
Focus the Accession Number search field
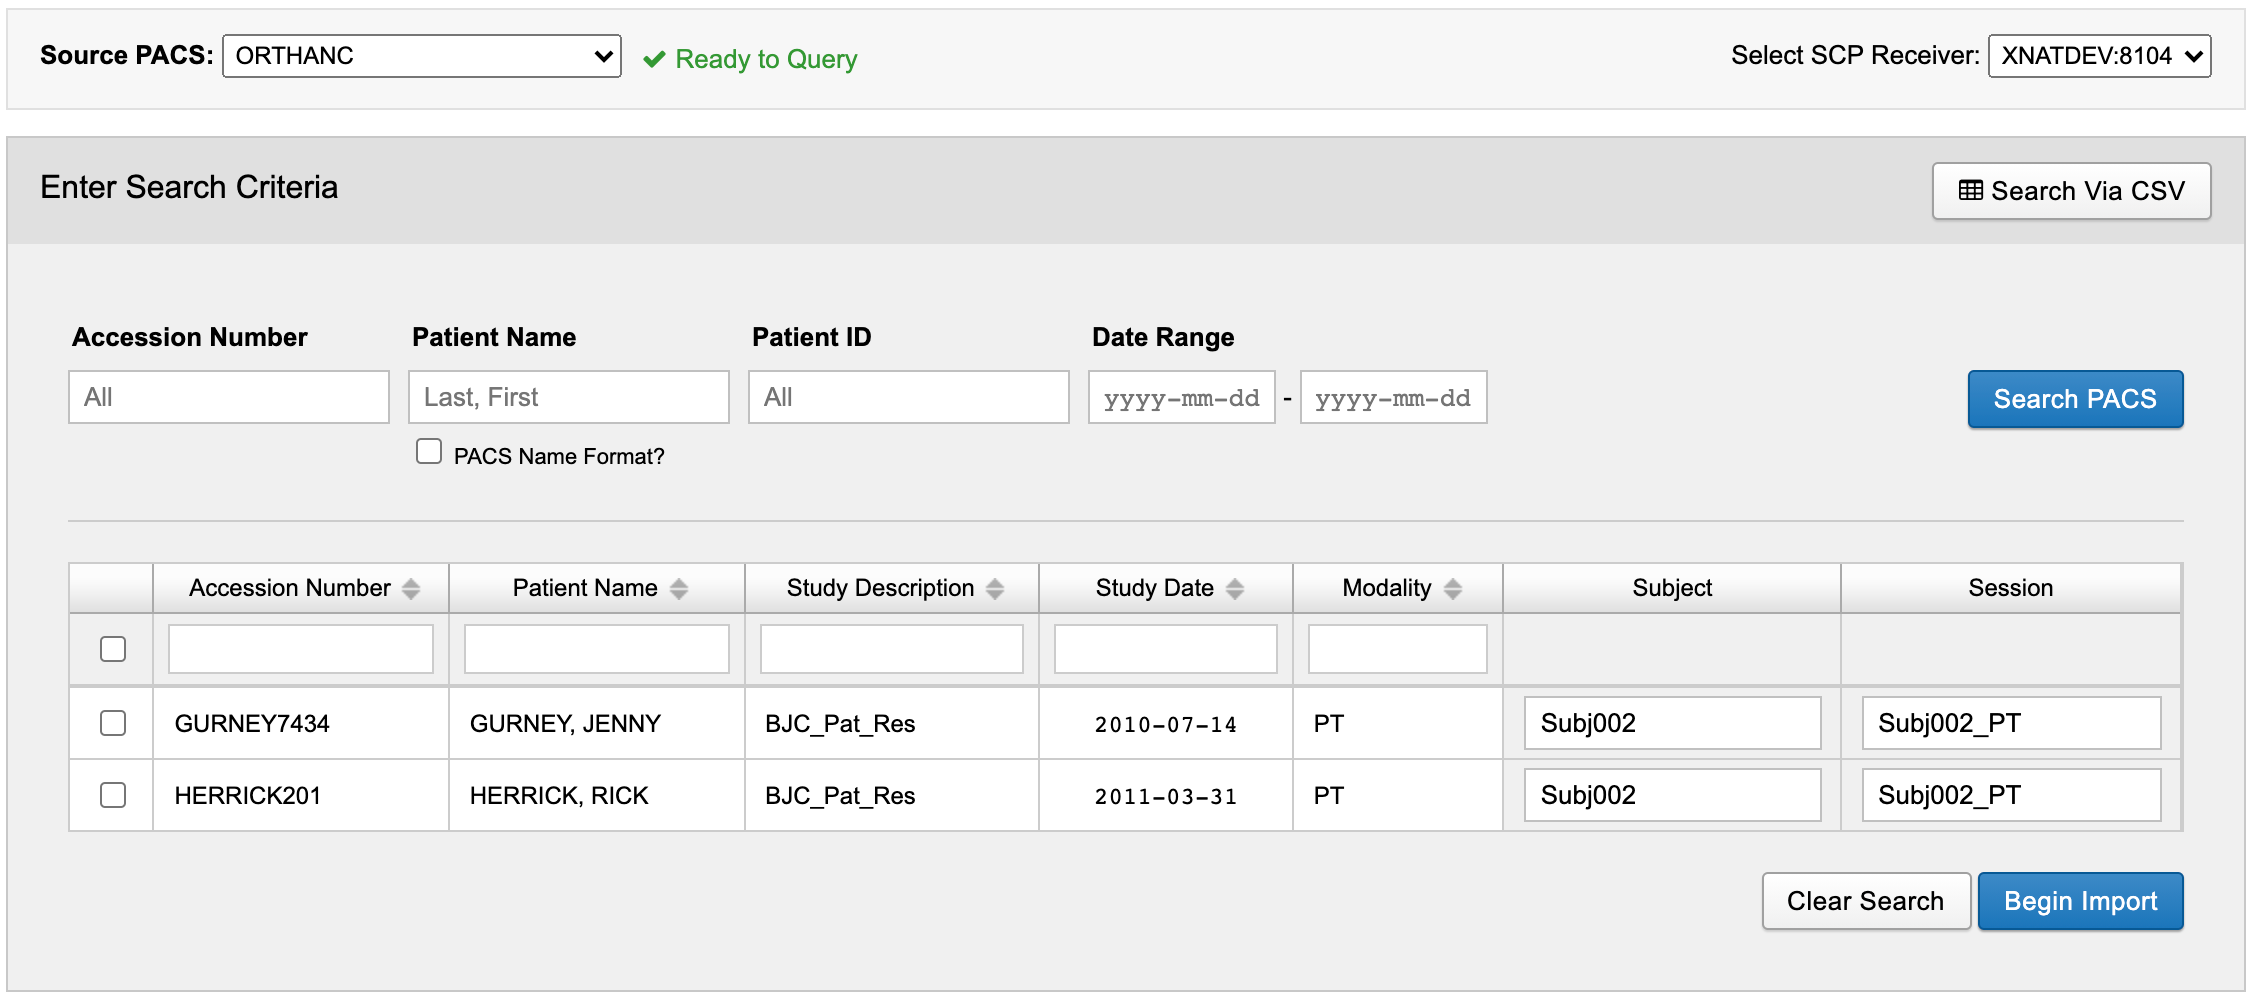pyautogui.click(x=229, y=397)
